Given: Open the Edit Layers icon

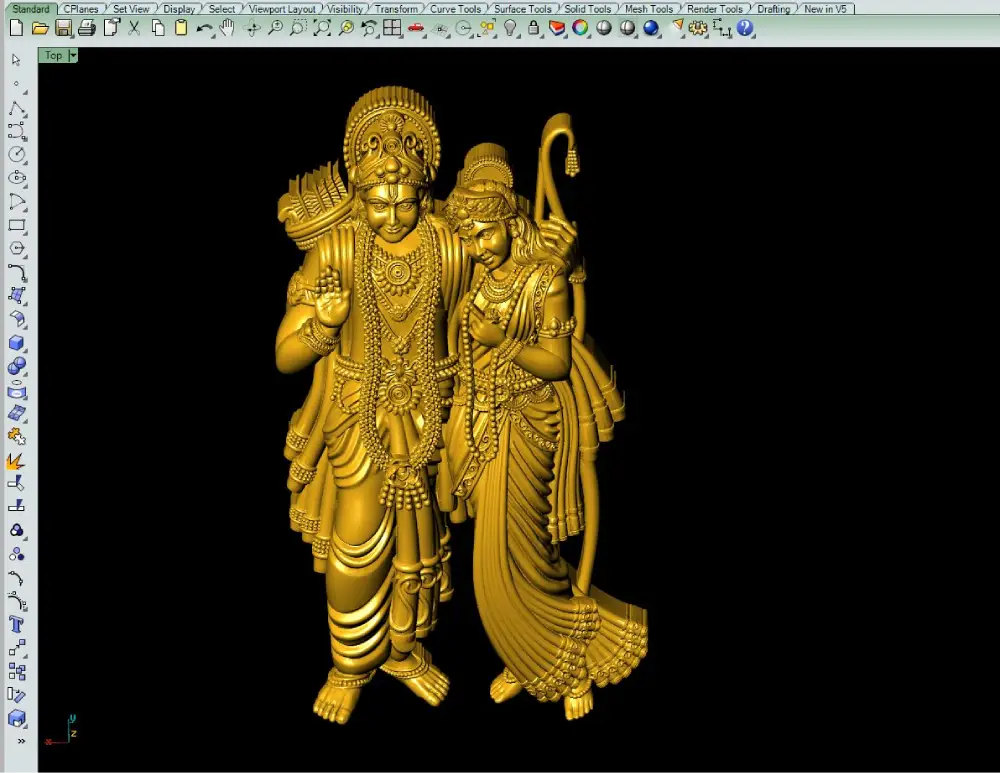Looking at the screenshot, I should click(557, 28).
